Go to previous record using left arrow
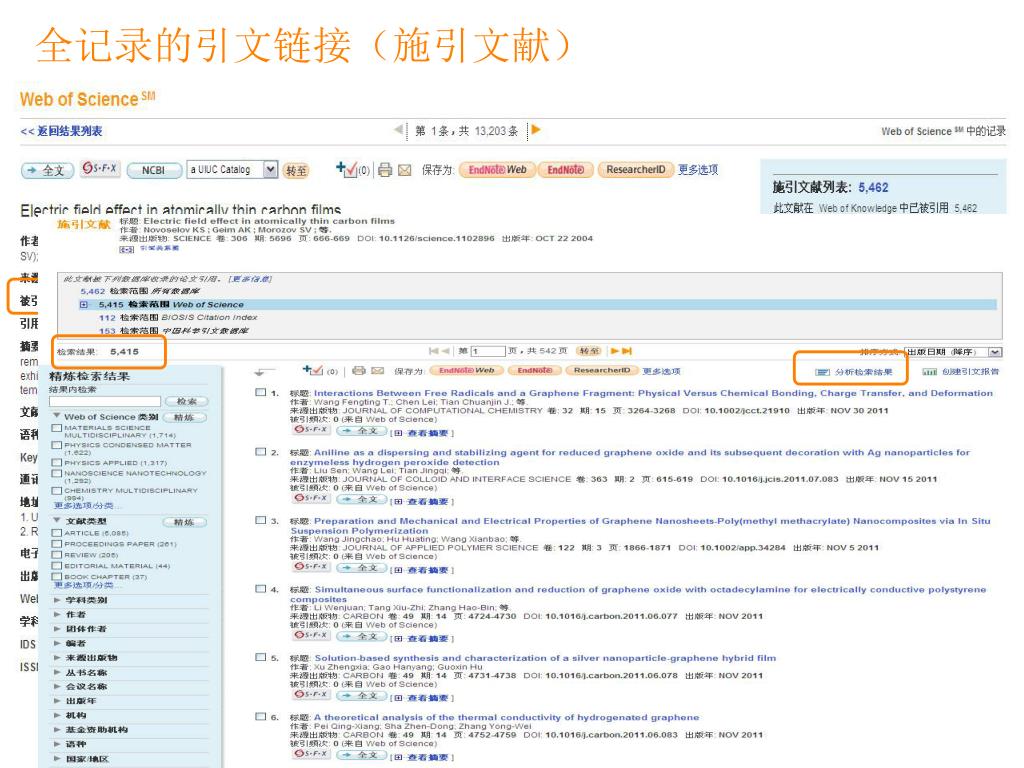 coord(398,129)
